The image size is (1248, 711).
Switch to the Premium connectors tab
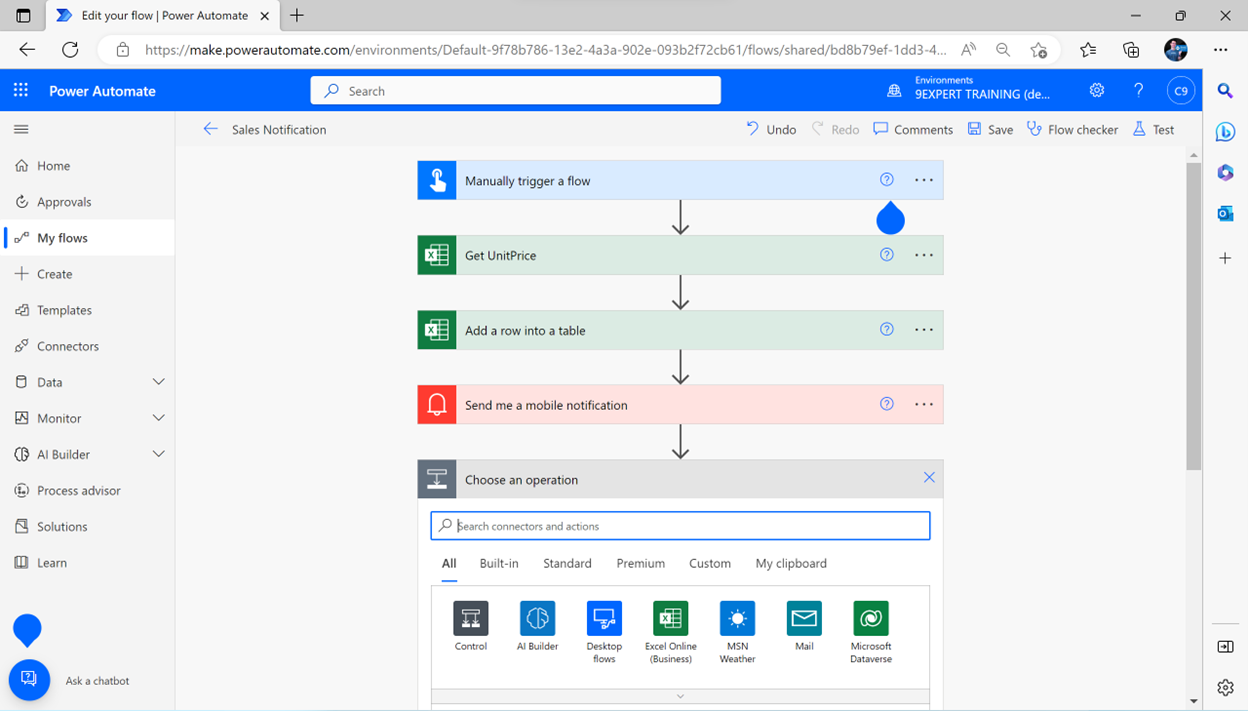[x=640, y=563]
